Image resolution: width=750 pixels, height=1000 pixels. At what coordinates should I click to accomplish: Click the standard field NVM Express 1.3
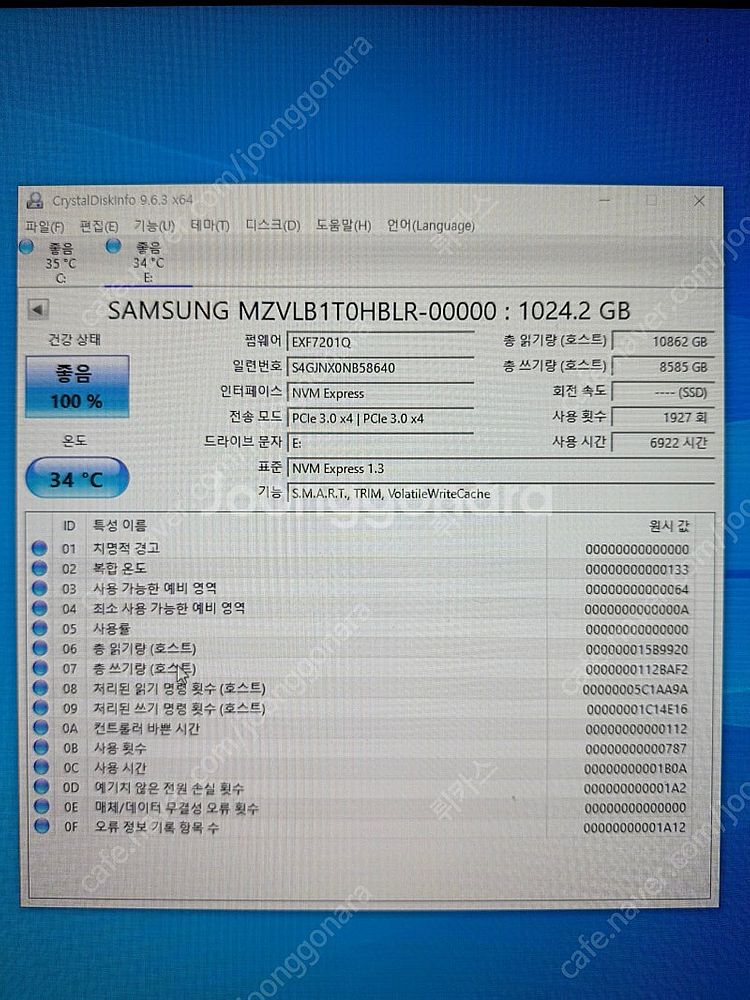(x=501, y=469)
